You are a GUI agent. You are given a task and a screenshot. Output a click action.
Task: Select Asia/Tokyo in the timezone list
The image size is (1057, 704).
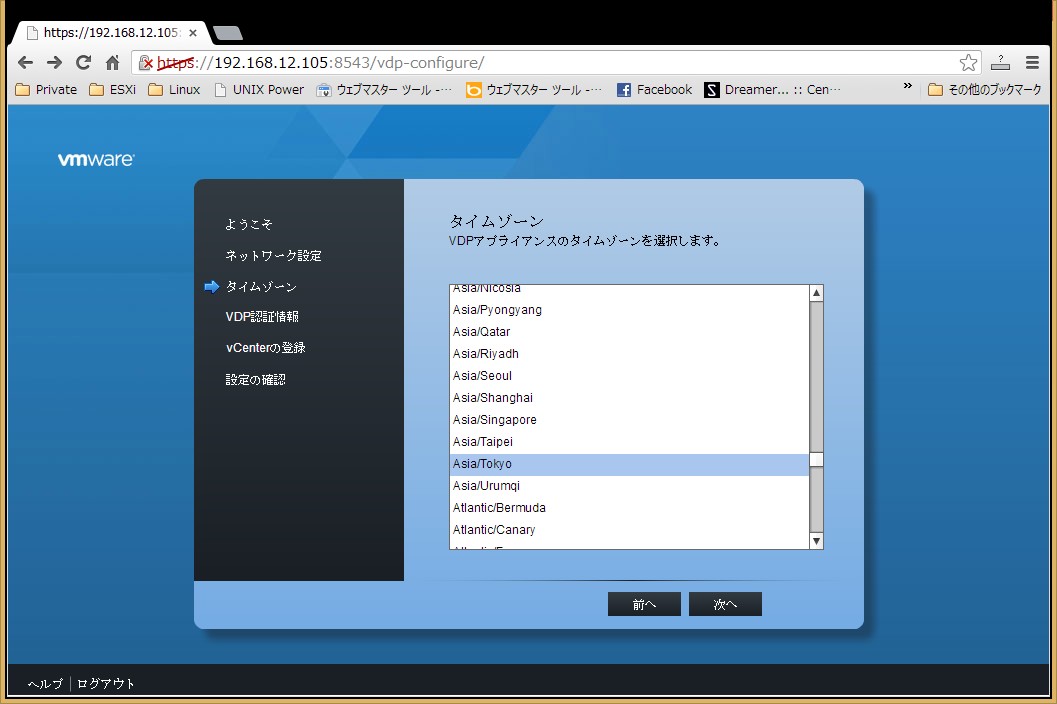[x=630, y=464]
